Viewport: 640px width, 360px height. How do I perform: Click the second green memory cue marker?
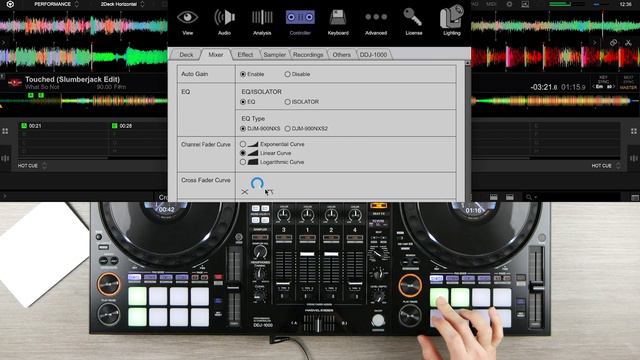pos(41,95)
